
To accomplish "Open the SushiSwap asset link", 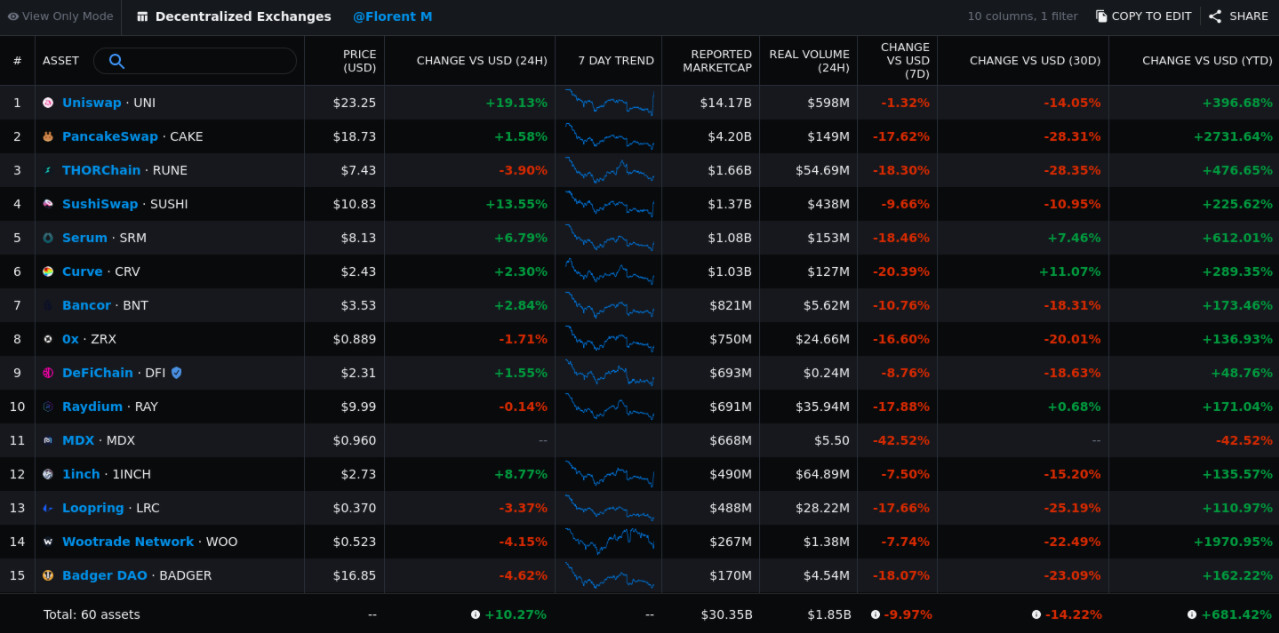I will point(100,204).
